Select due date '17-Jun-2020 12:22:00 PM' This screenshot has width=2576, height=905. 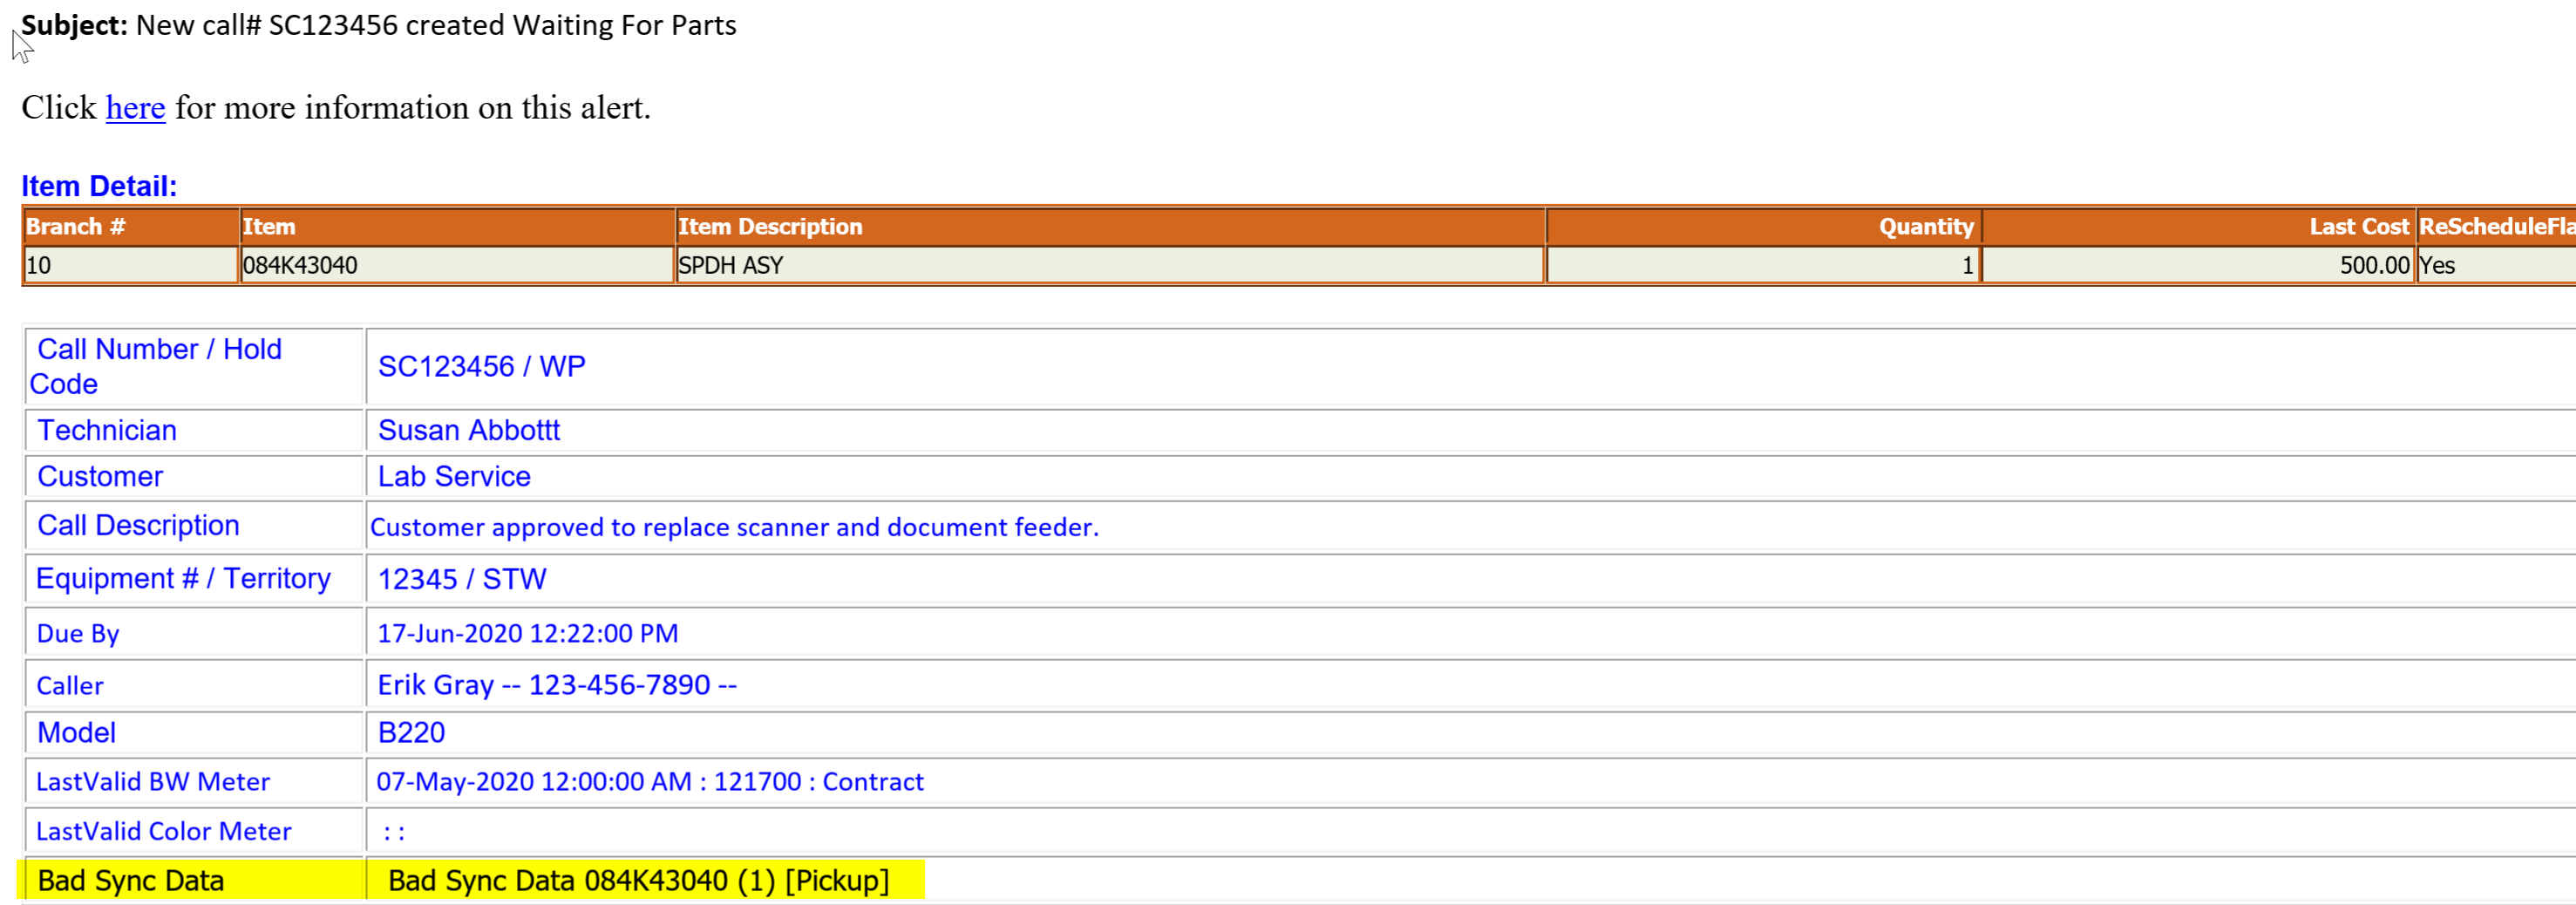coord(527,633)
